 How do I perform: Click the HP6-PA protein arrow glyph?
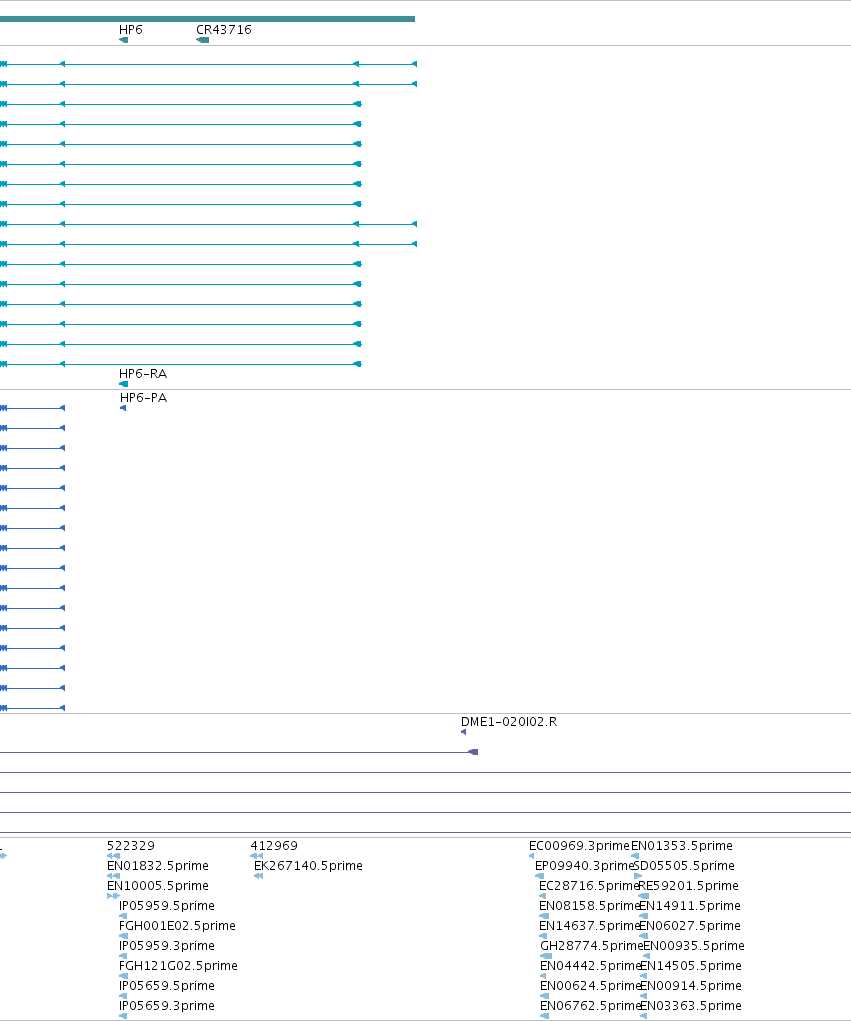[x=123, y=408]
